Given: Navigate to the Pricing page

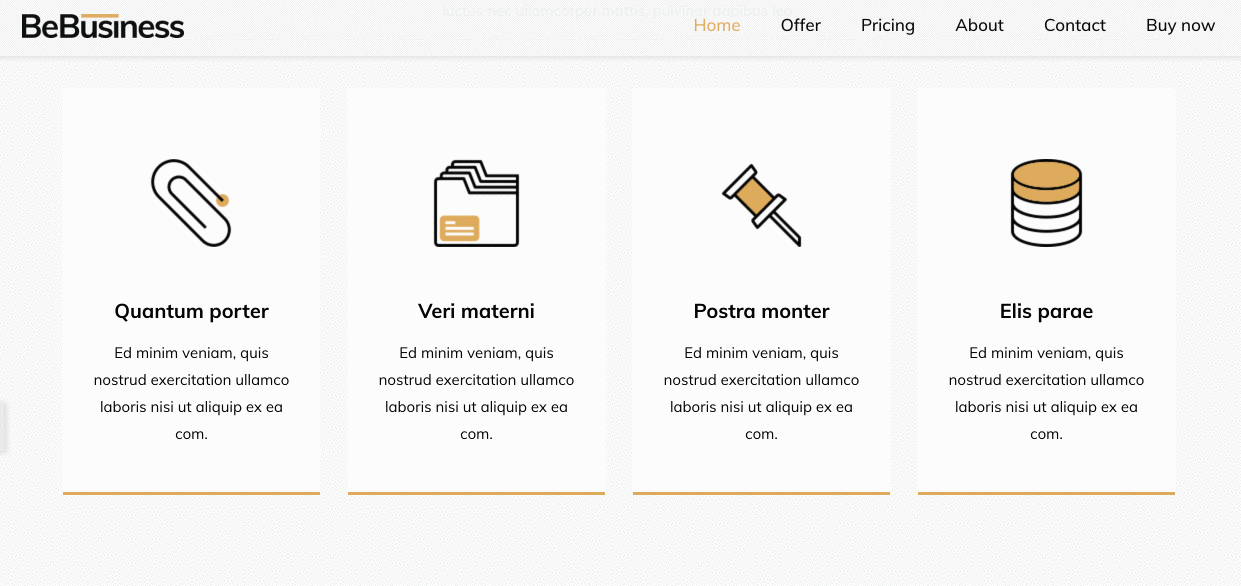Looking at the screenshot, I should point(887,25).
